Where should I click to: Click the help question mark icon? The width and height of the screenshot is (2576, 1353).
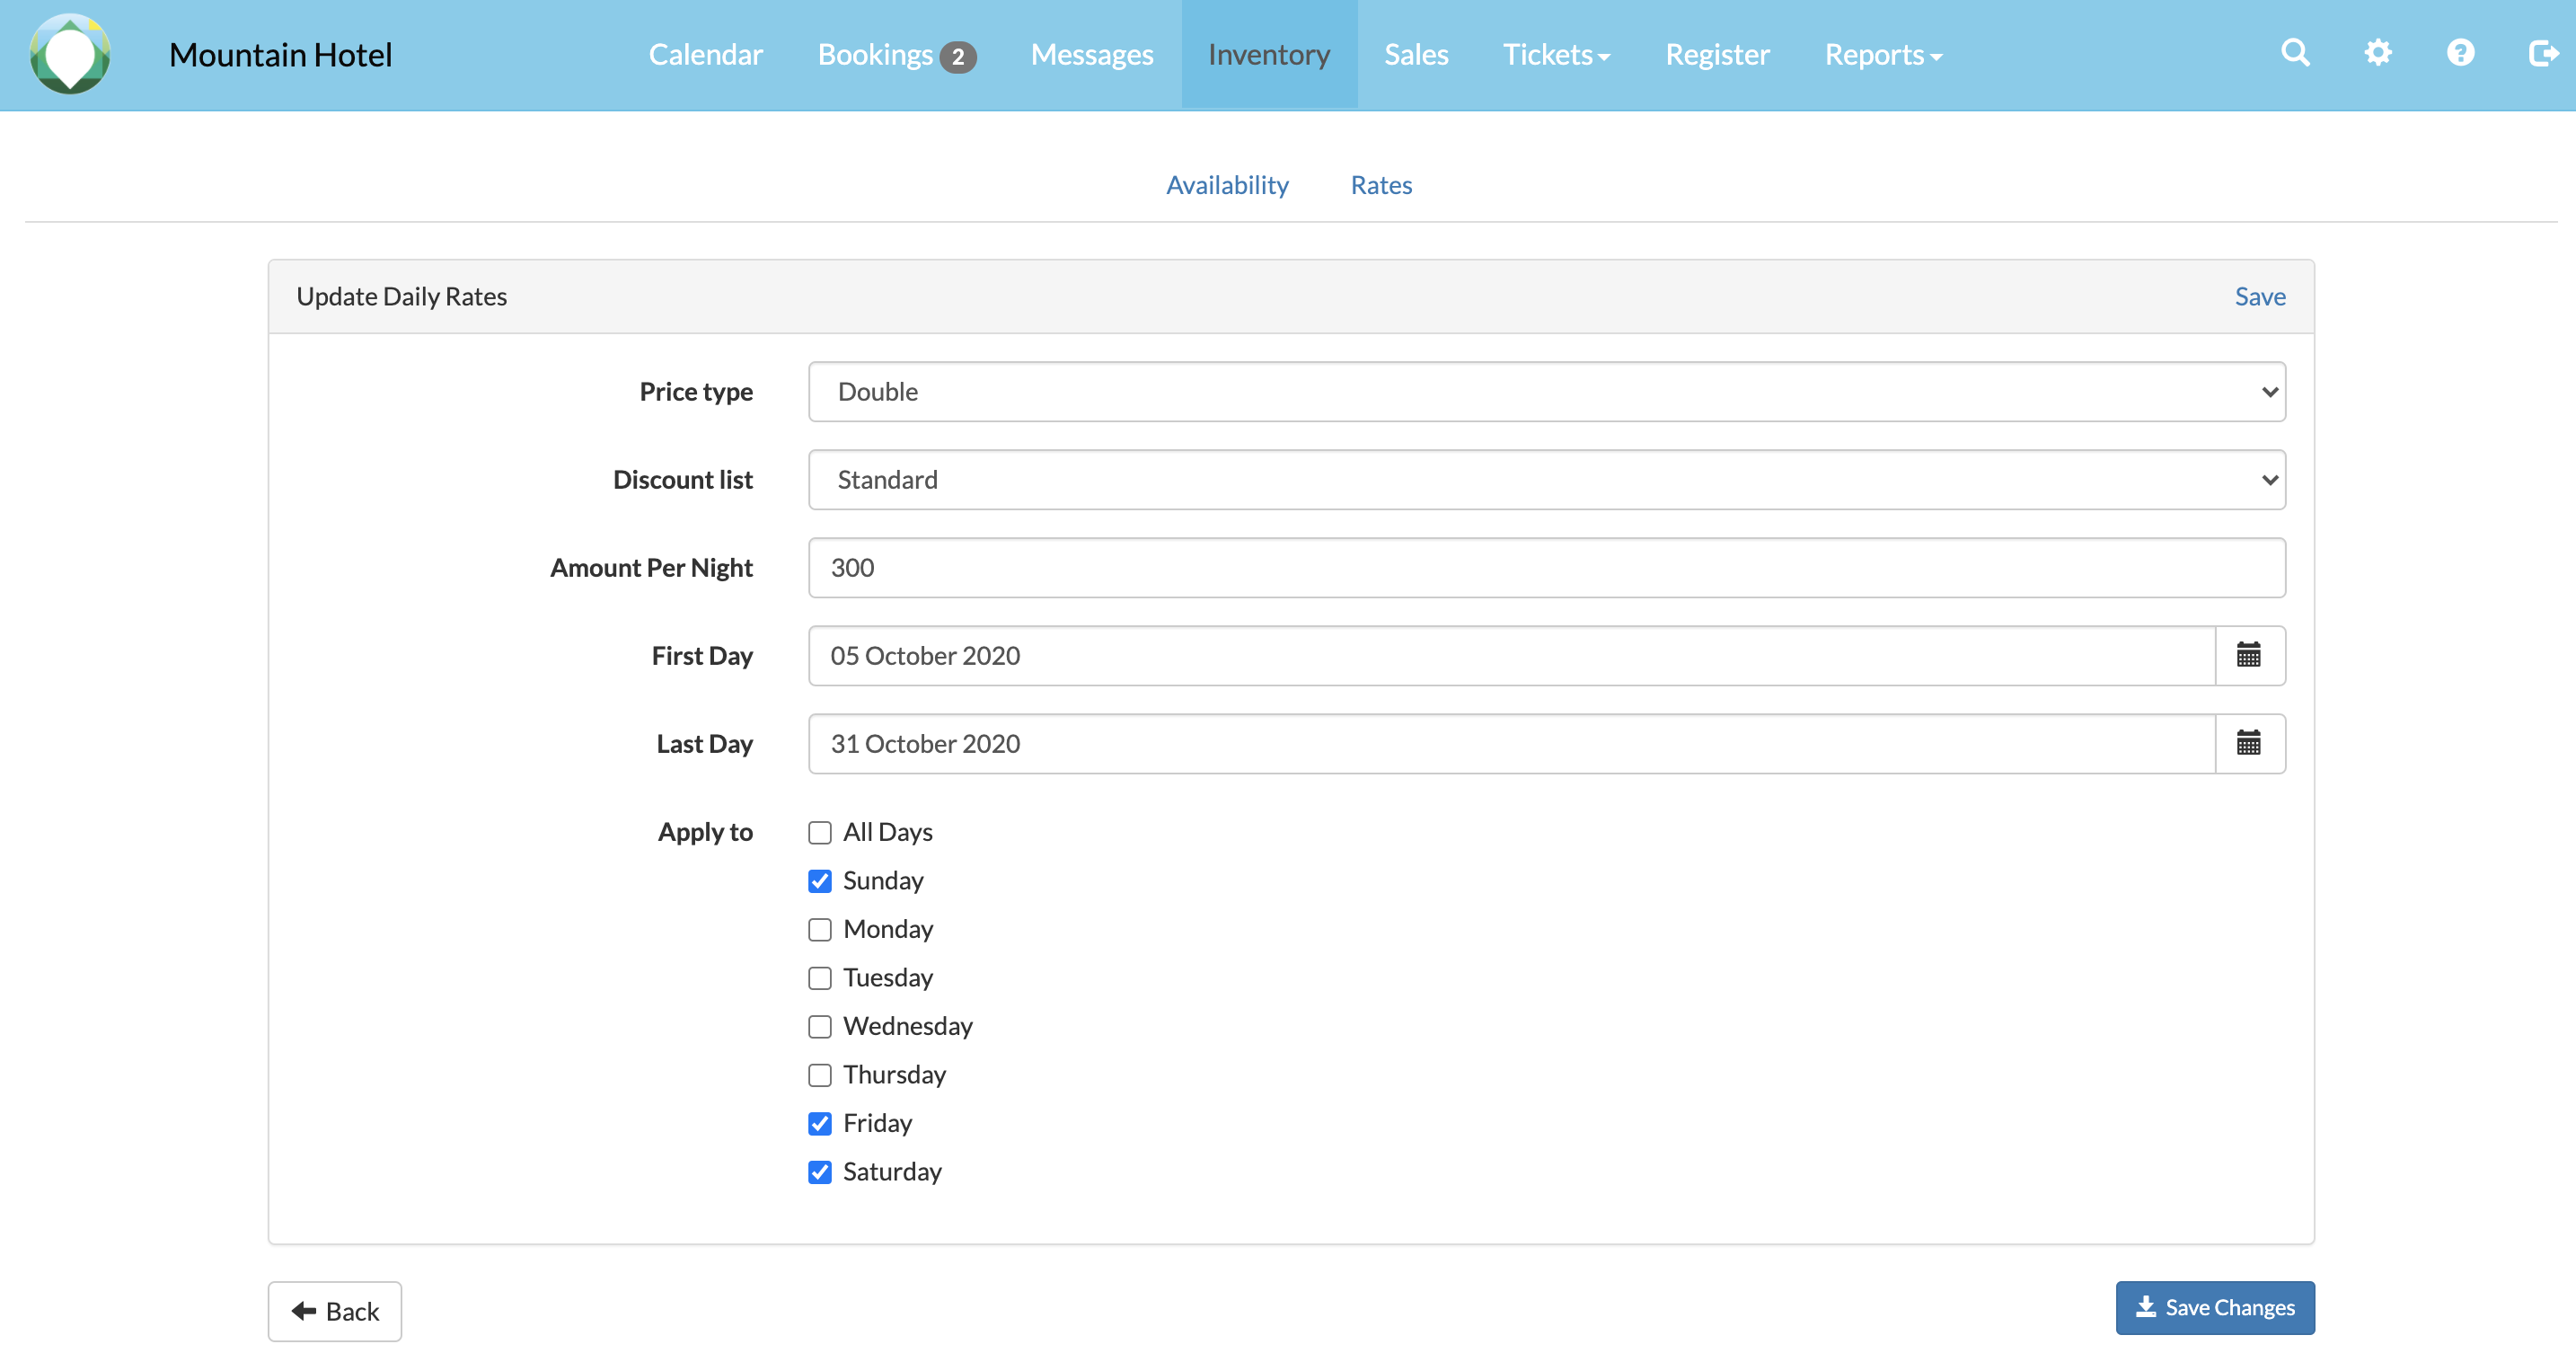[2460, 52]
